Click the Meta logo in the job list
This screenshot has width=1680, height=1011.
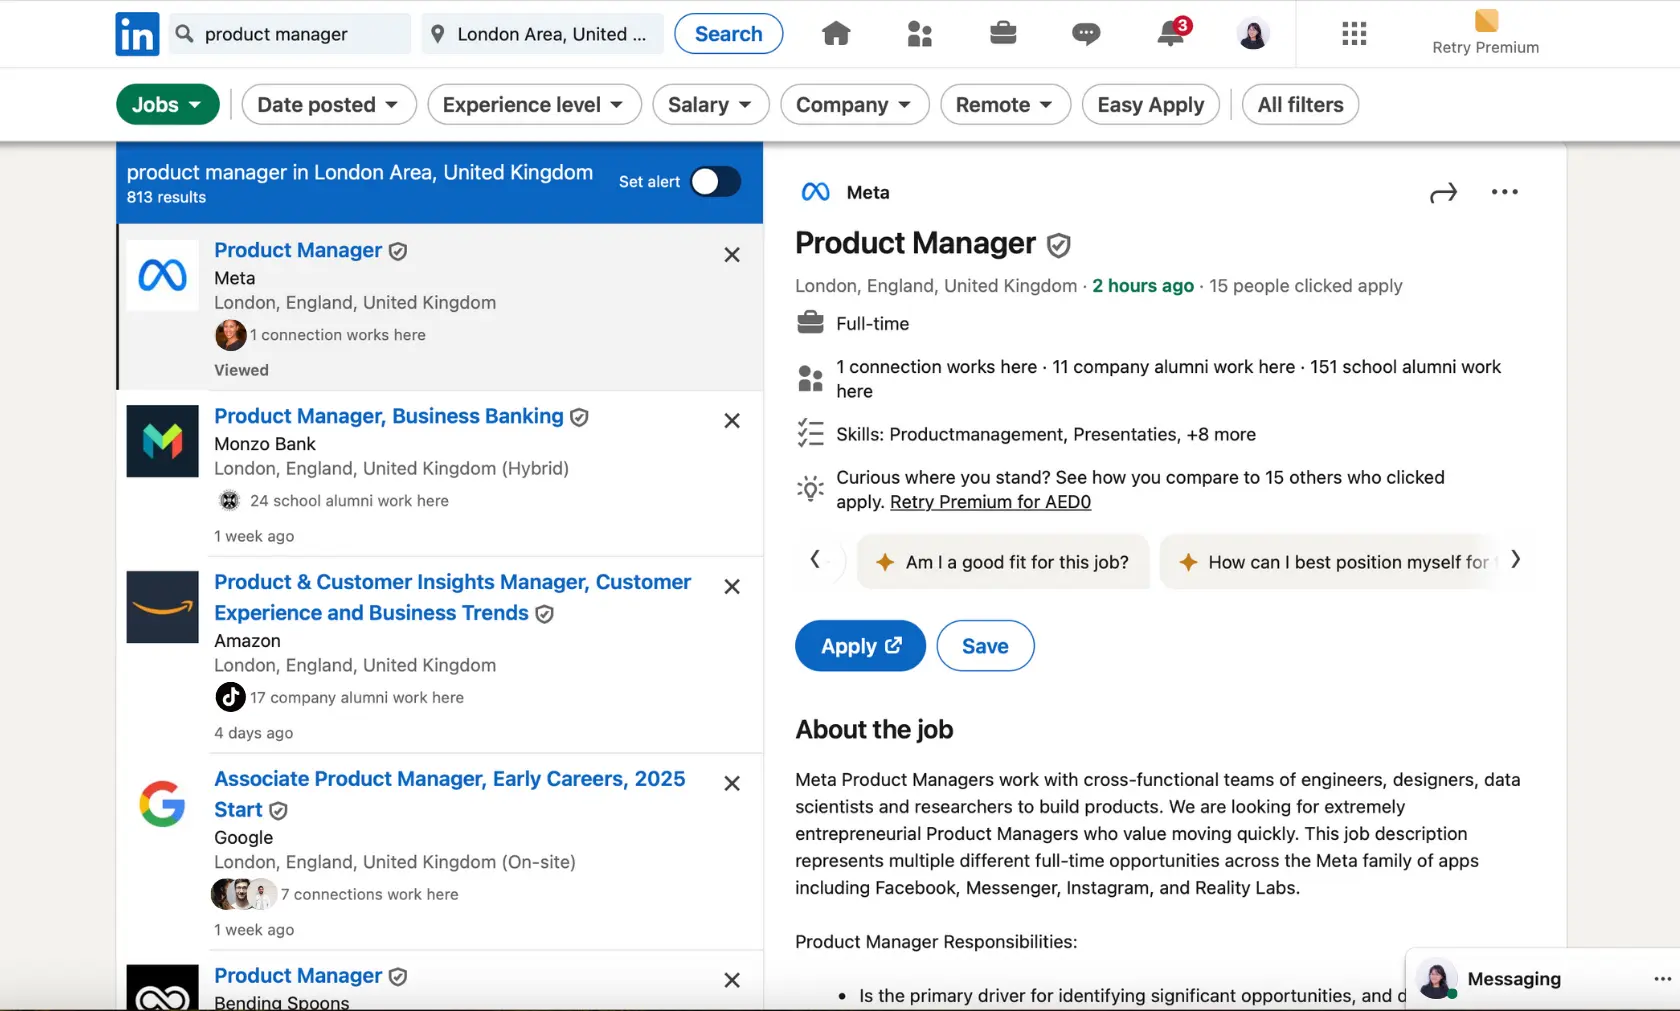[x=162, y=275]
